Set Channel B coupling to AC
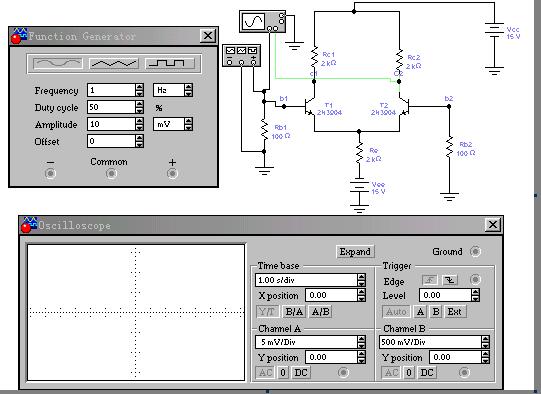541x394 pixels. 391,373
